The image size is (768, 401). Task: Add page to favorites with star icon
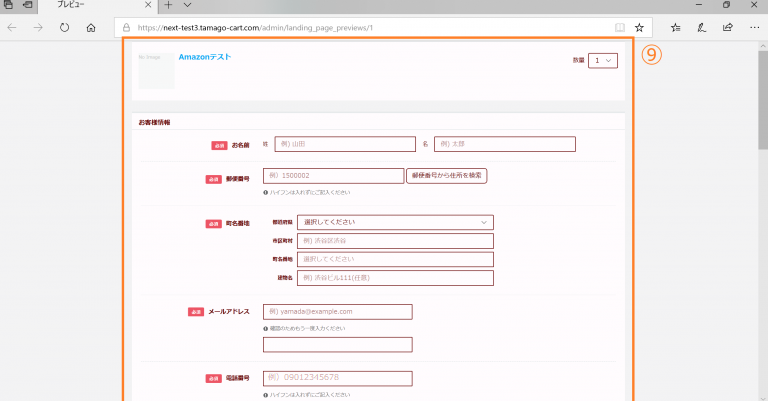(640, 27)
